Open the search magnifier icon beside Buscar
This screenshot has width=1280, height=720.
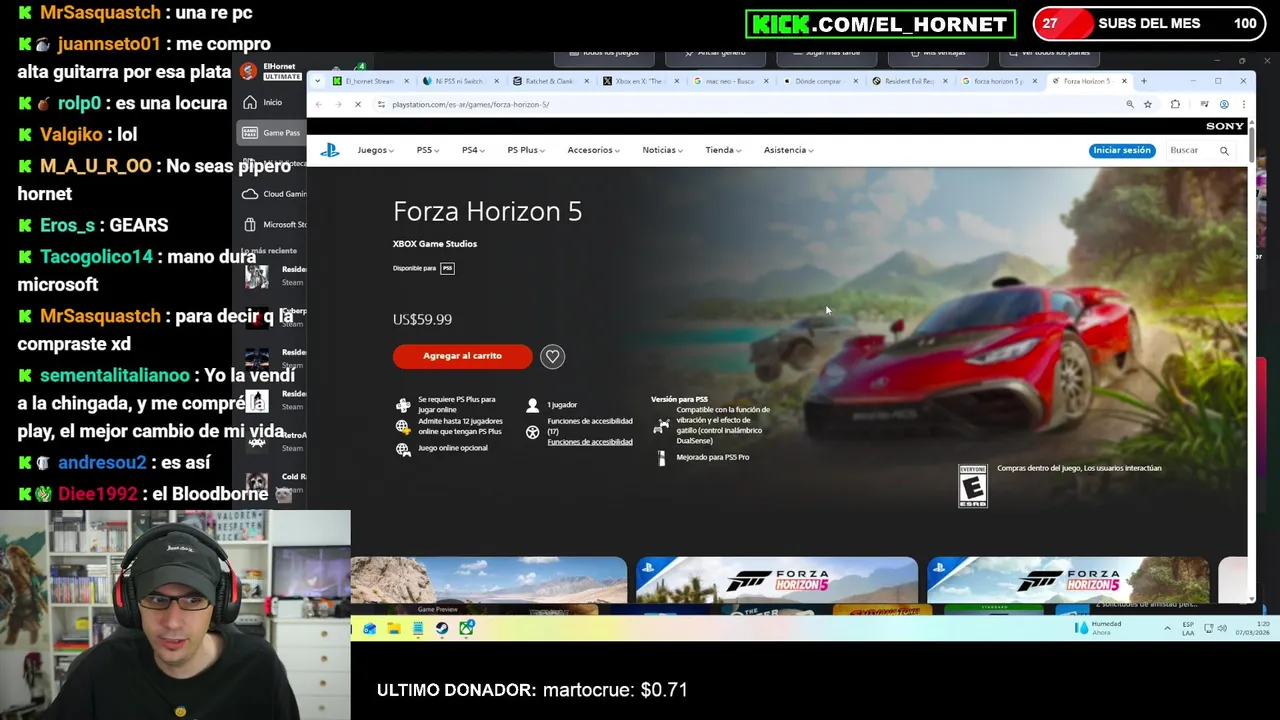pos(1224,150)
